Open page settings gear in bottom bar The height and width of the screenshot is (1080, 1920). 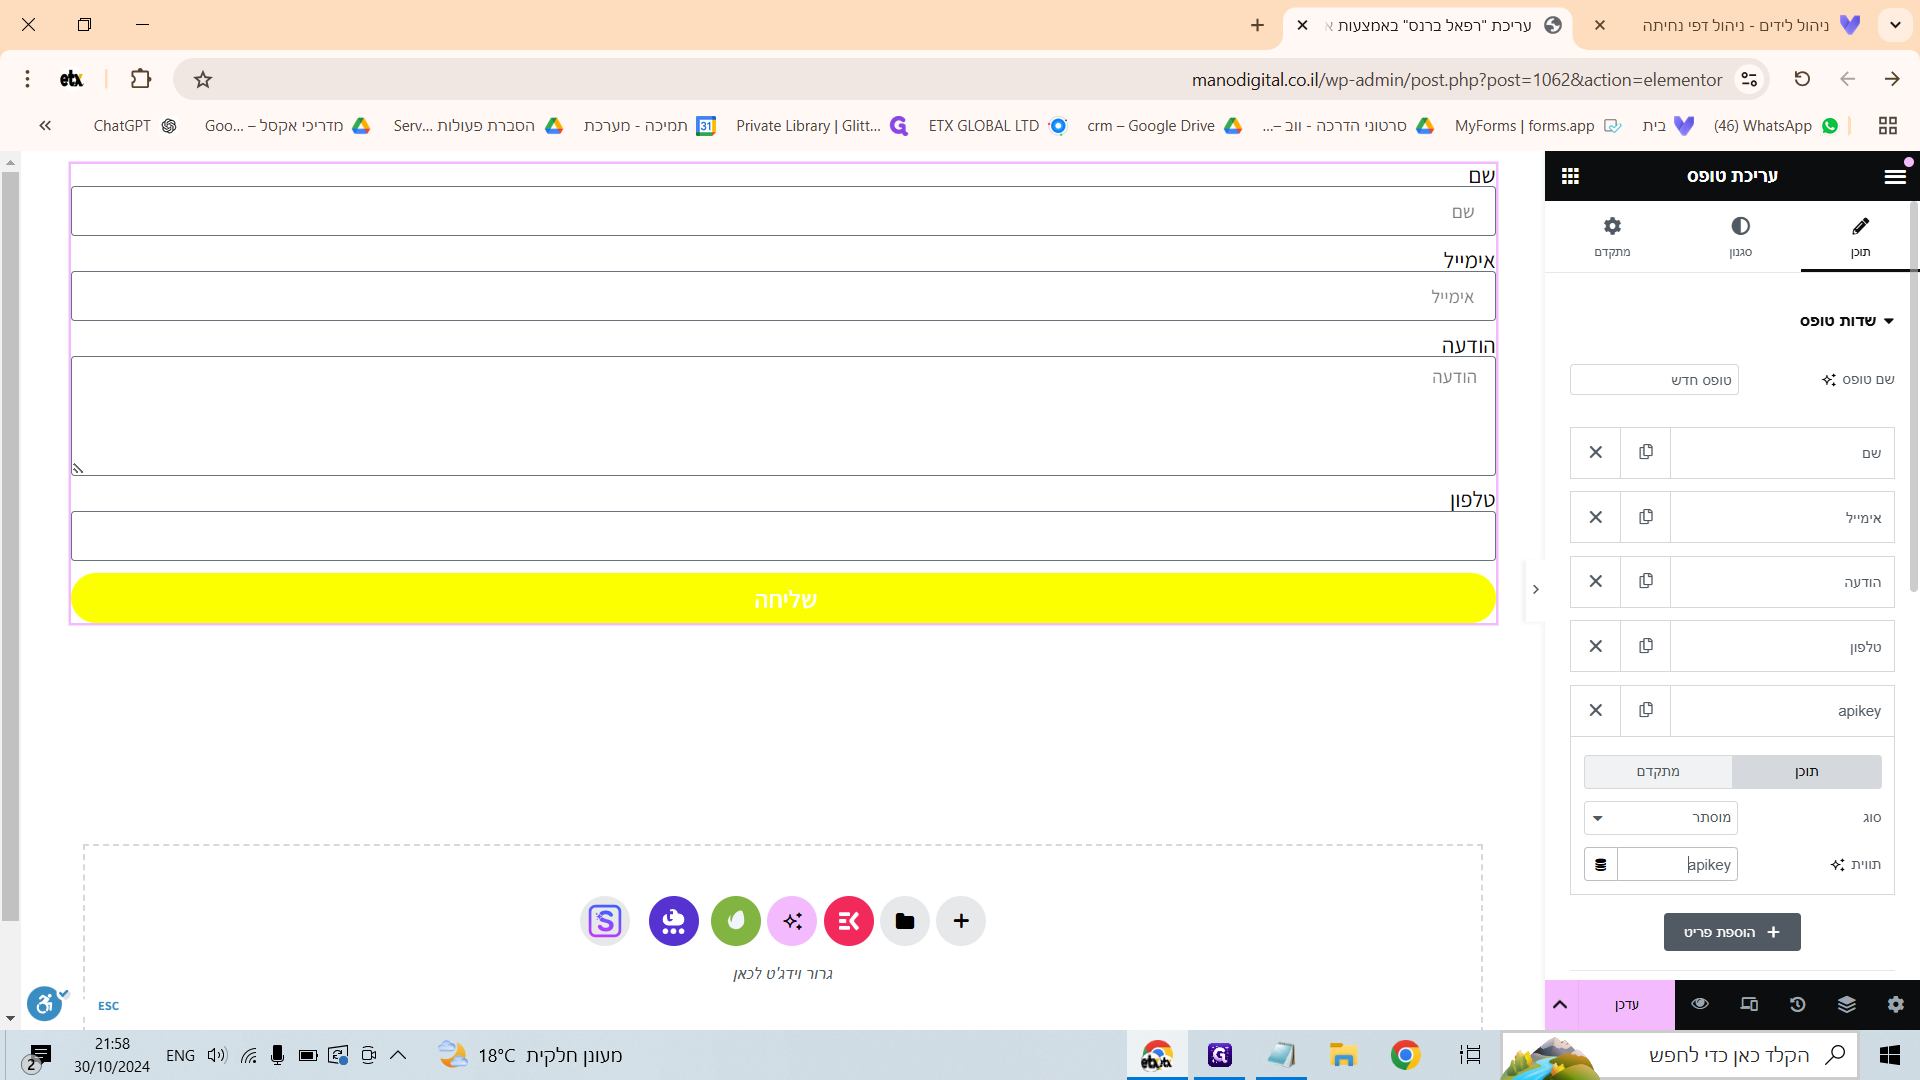click(1895, 1004)
